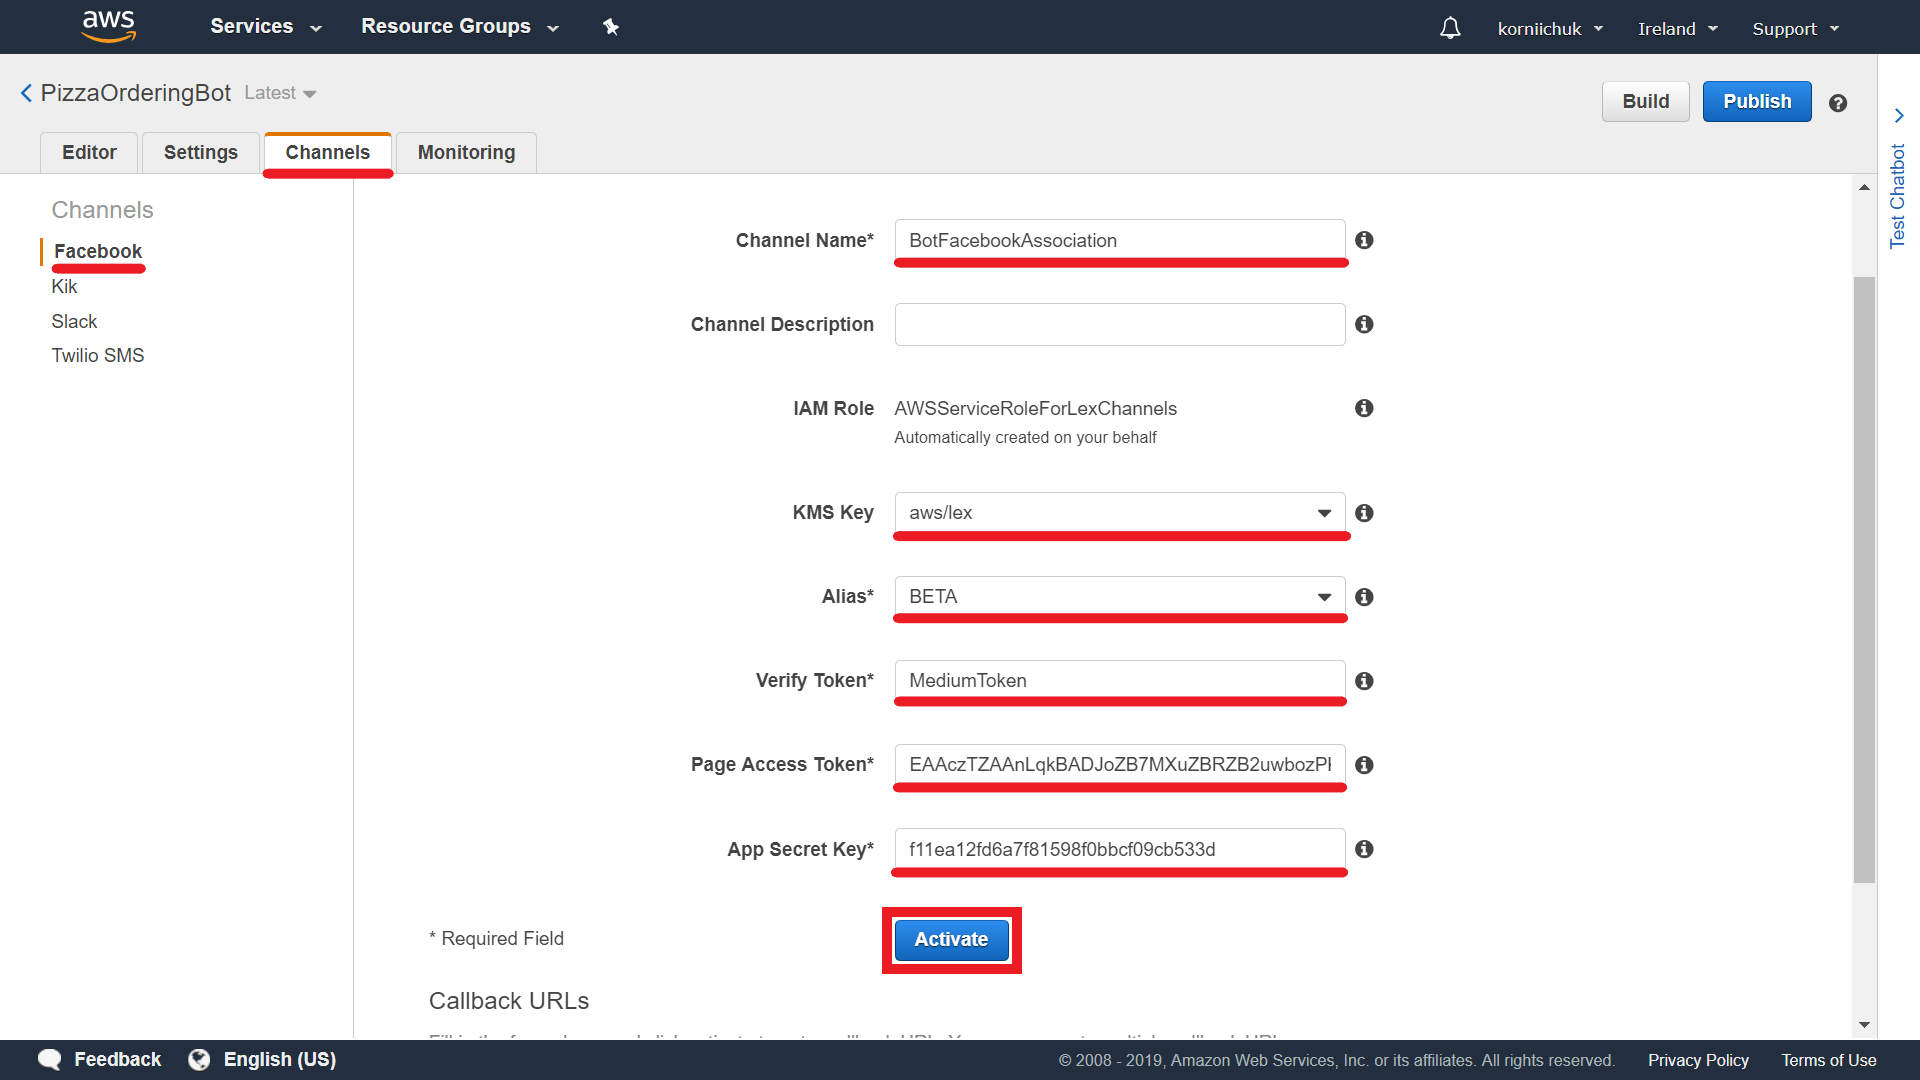Switch to the Editor tab
The height and width of the screenshot is (1080, 1920).
tap(89, 153)
